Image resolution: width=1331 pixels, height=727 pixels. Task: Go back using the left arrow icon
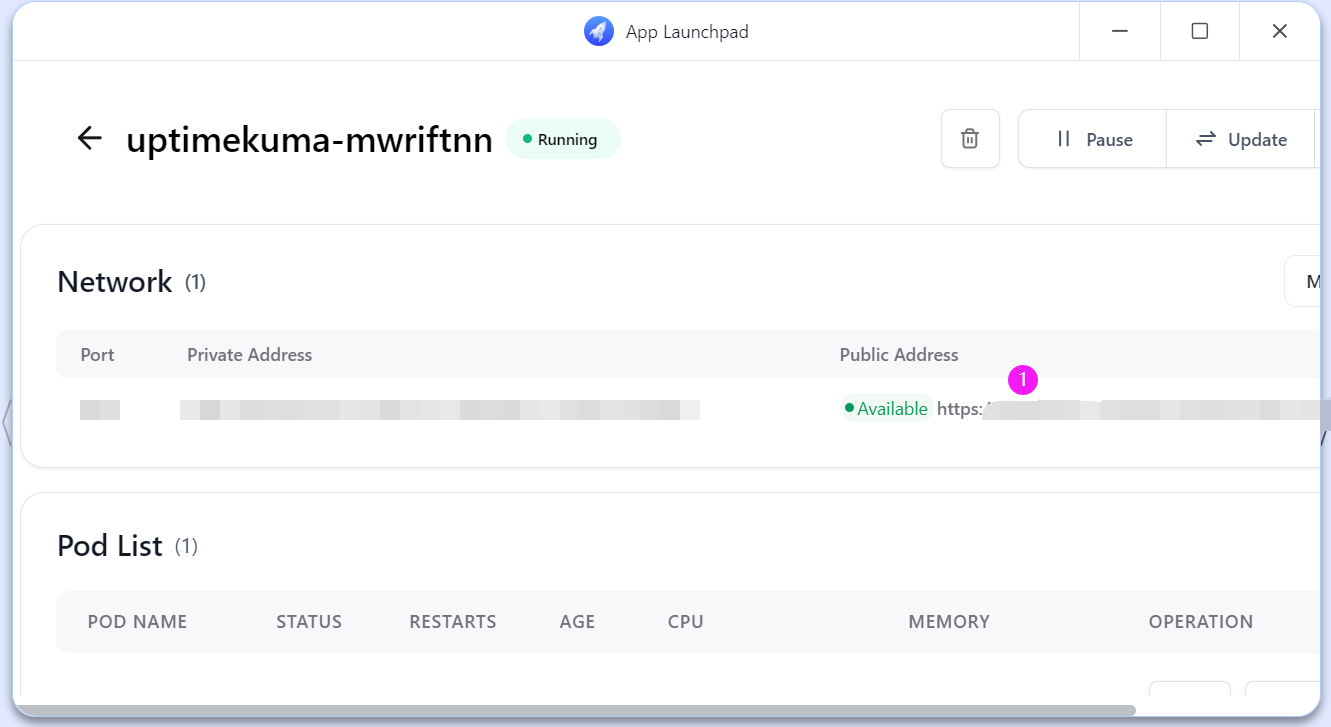(x=90, y=139)
